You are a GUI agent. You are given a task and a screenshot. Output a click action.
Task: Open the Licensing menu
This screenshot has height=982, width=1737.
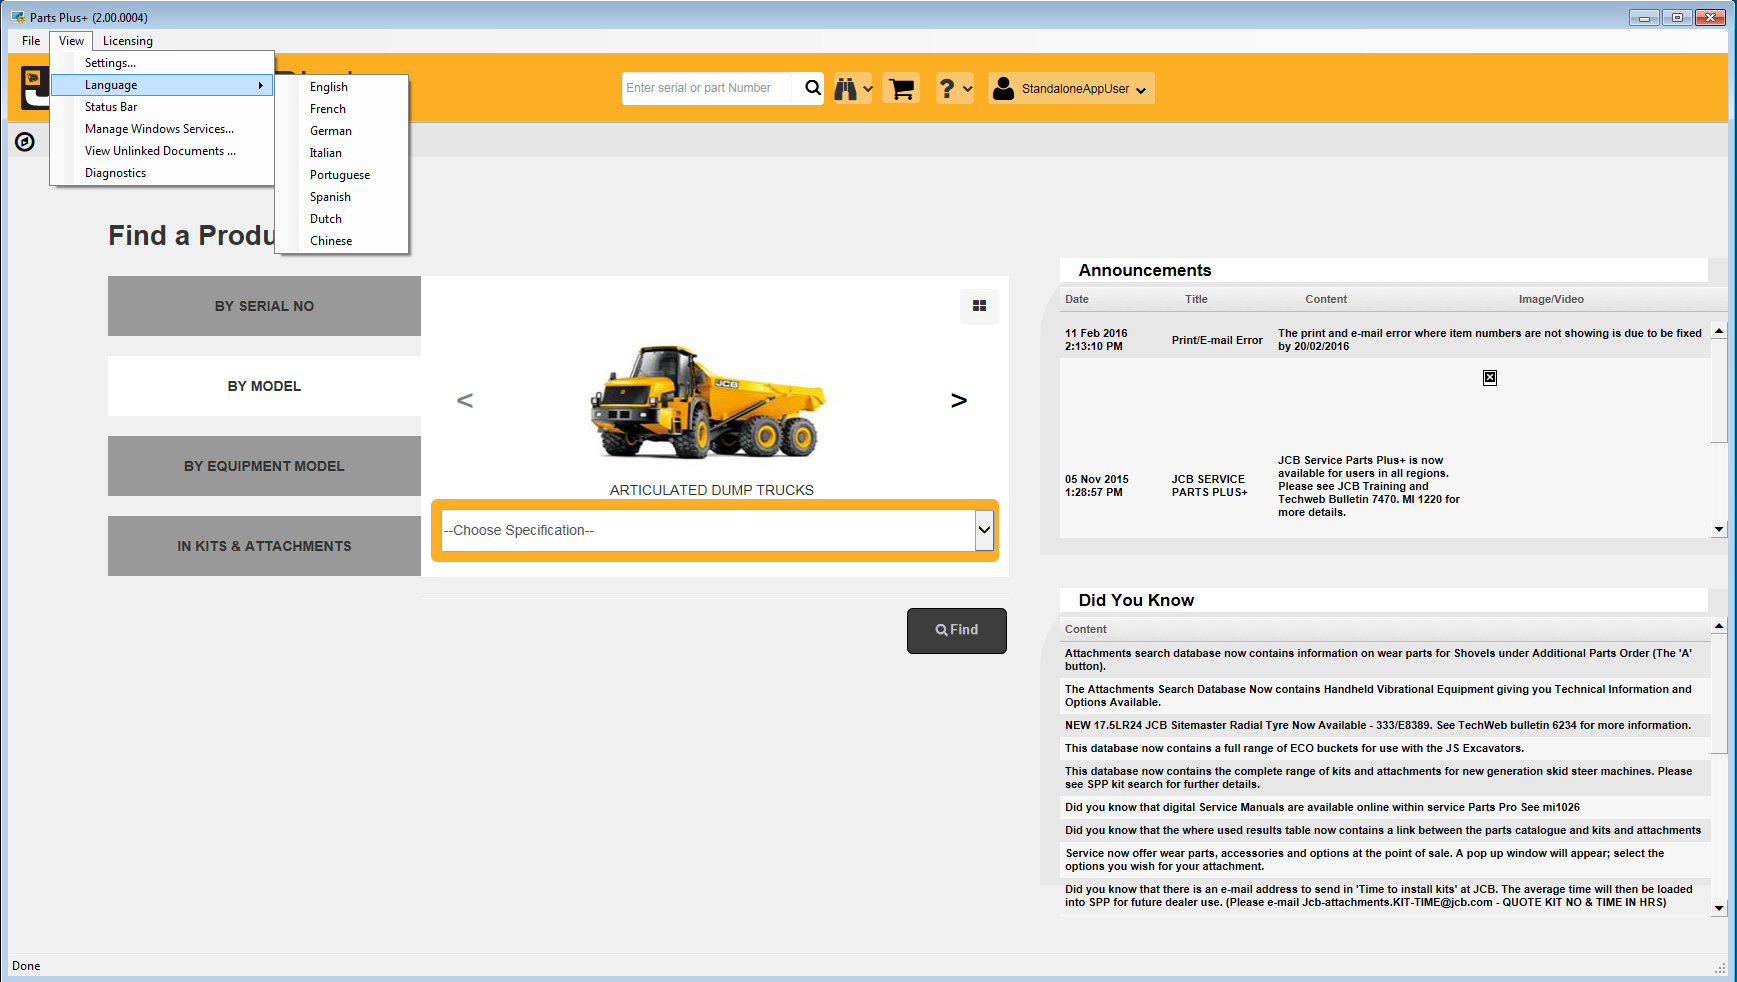click(127, 41)
